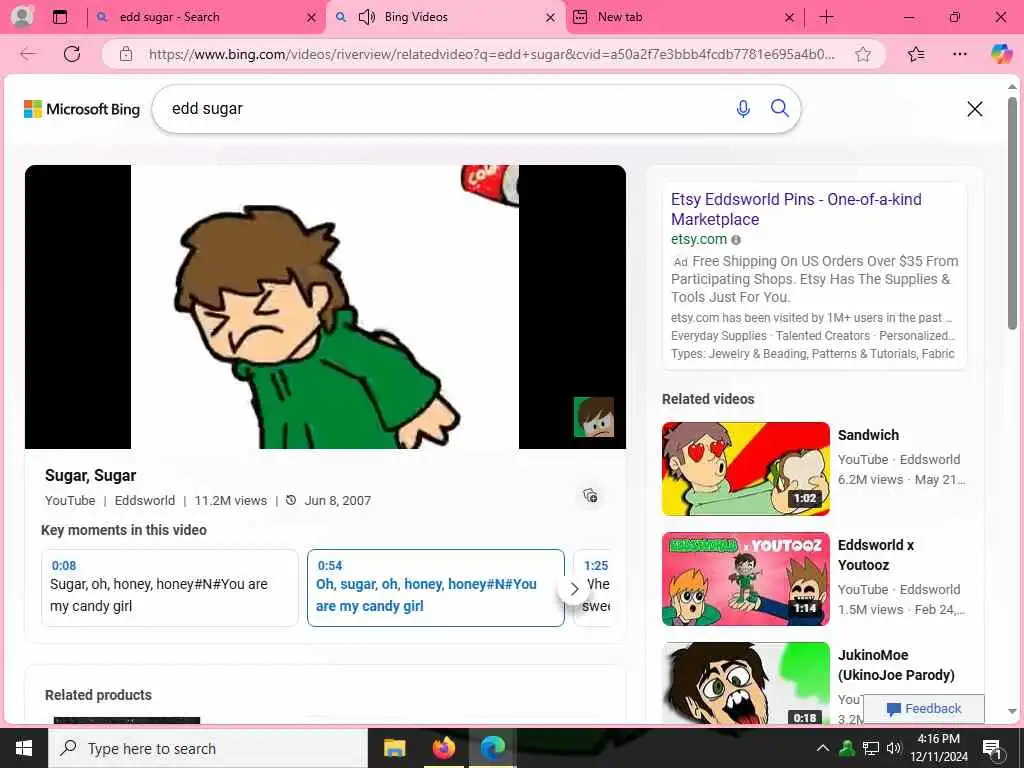Viewport: 1024px width, 768px height.
Task: Submit search with magnifier icon
Action: click(780, 108)
